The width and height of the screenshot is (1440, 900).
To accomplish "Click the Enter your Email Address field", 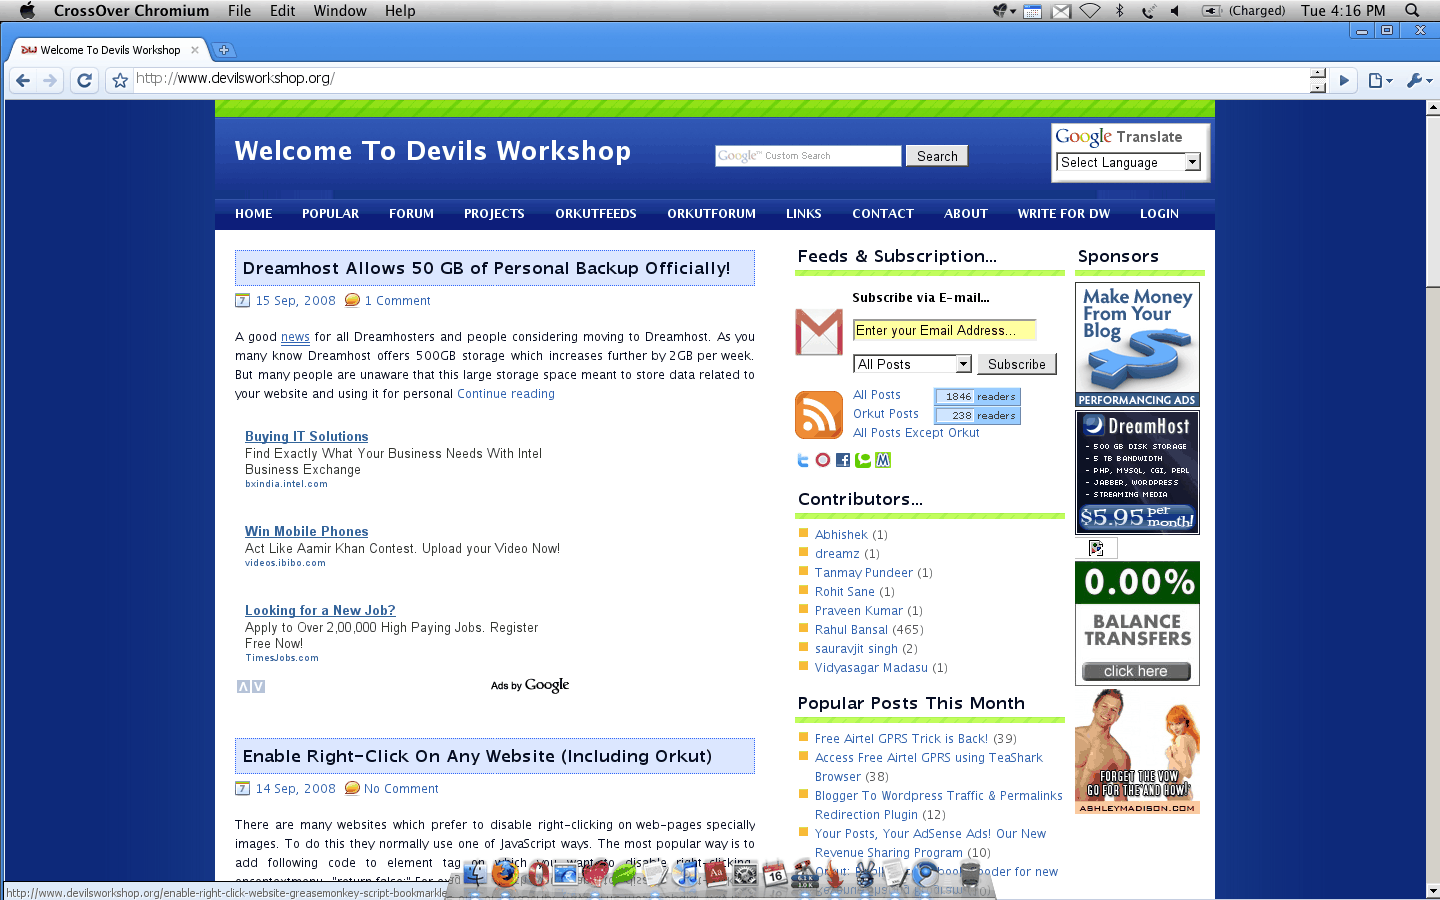I will click(944, 330).
